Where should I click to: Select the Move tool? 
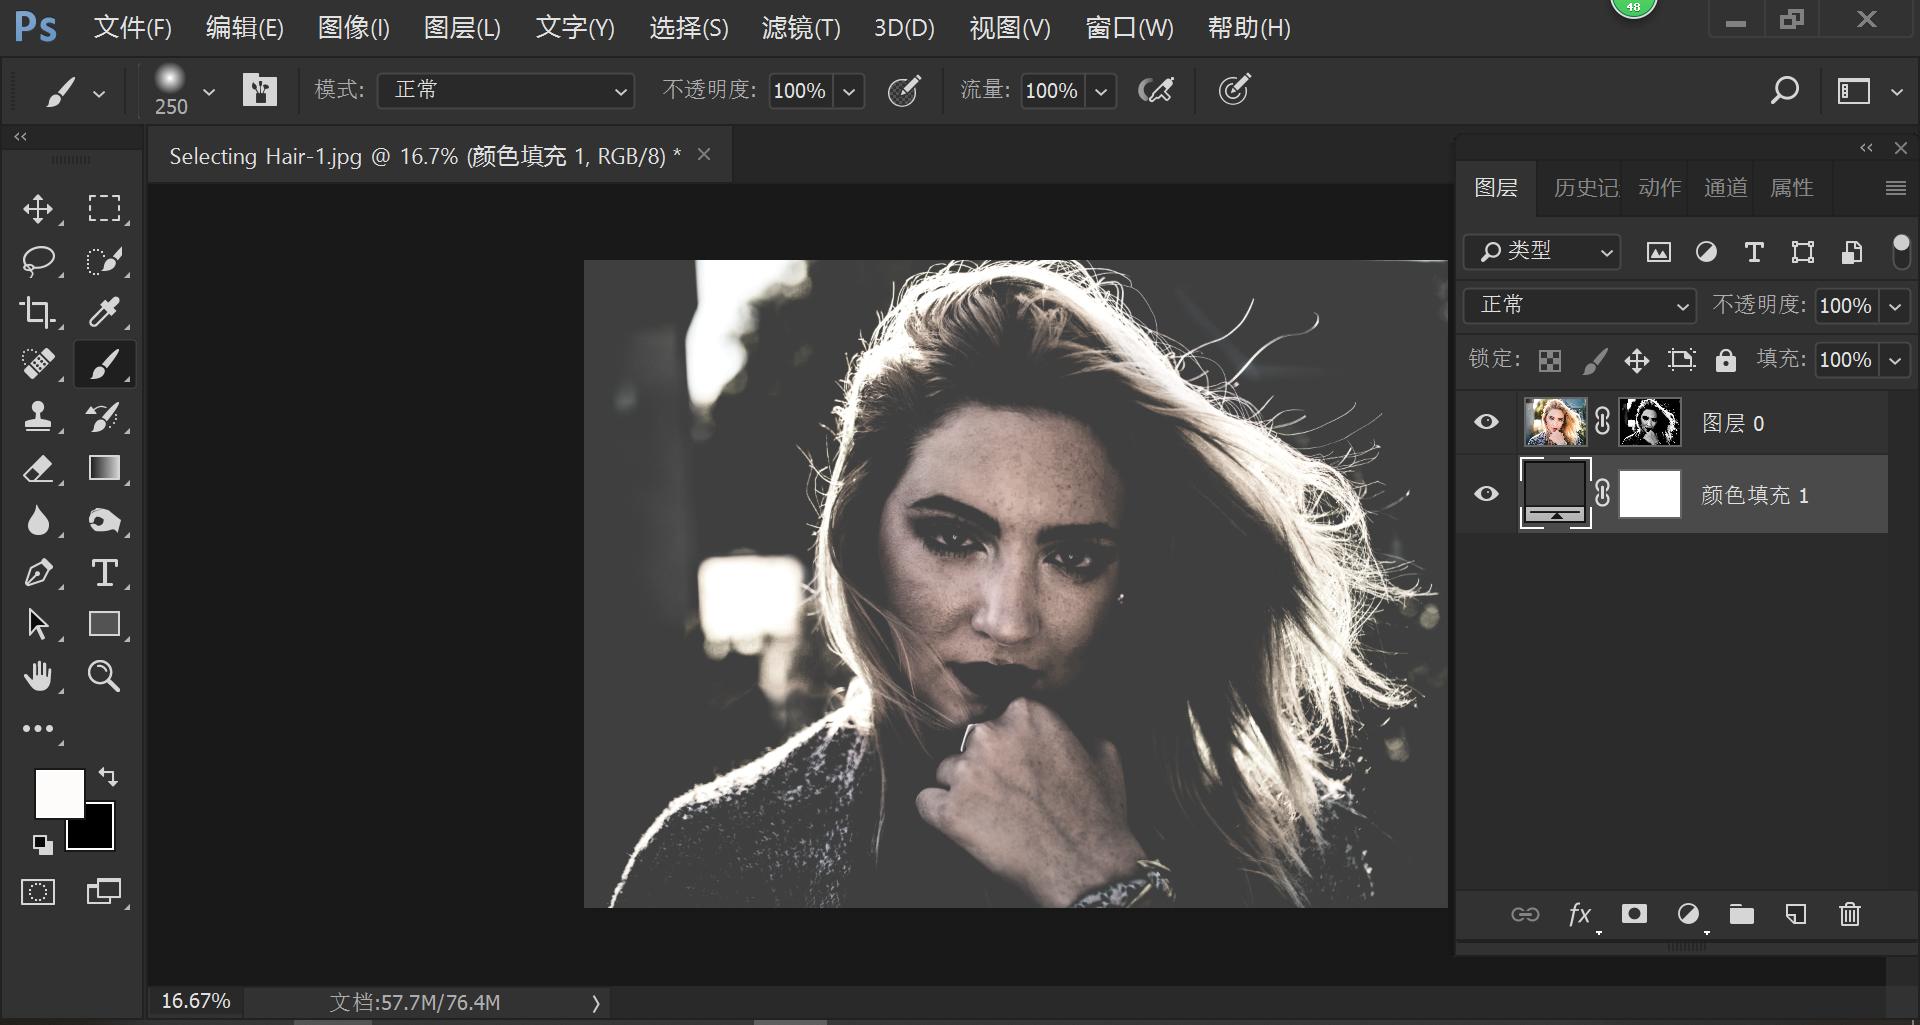click(x=38, y=209)
